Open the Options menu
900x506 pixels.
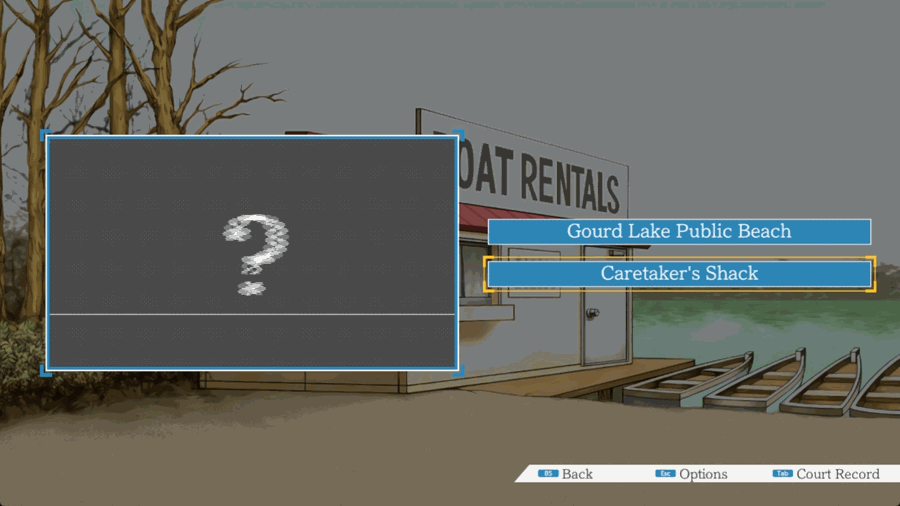pyautogui.click(x=703, y=474)
